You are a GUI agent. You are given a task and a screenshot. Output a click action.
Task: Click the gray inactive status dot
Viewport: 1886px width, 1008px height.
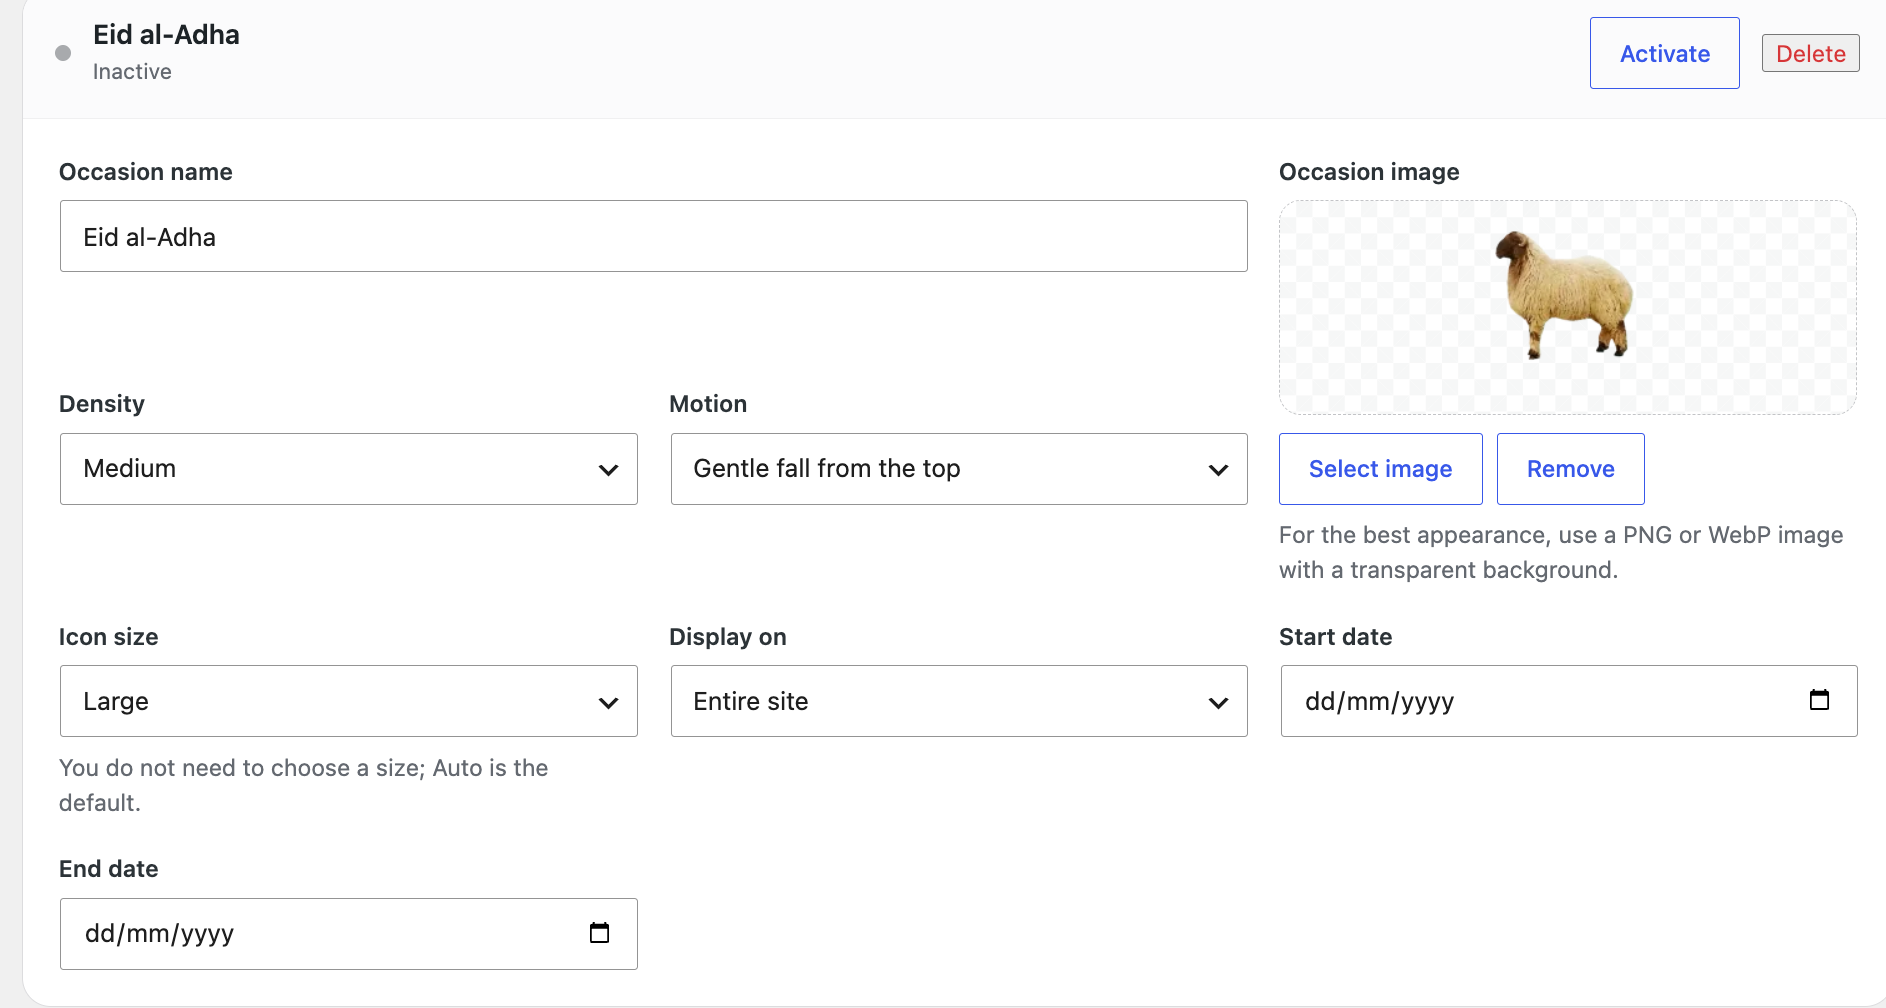click(x=63, y=53)
